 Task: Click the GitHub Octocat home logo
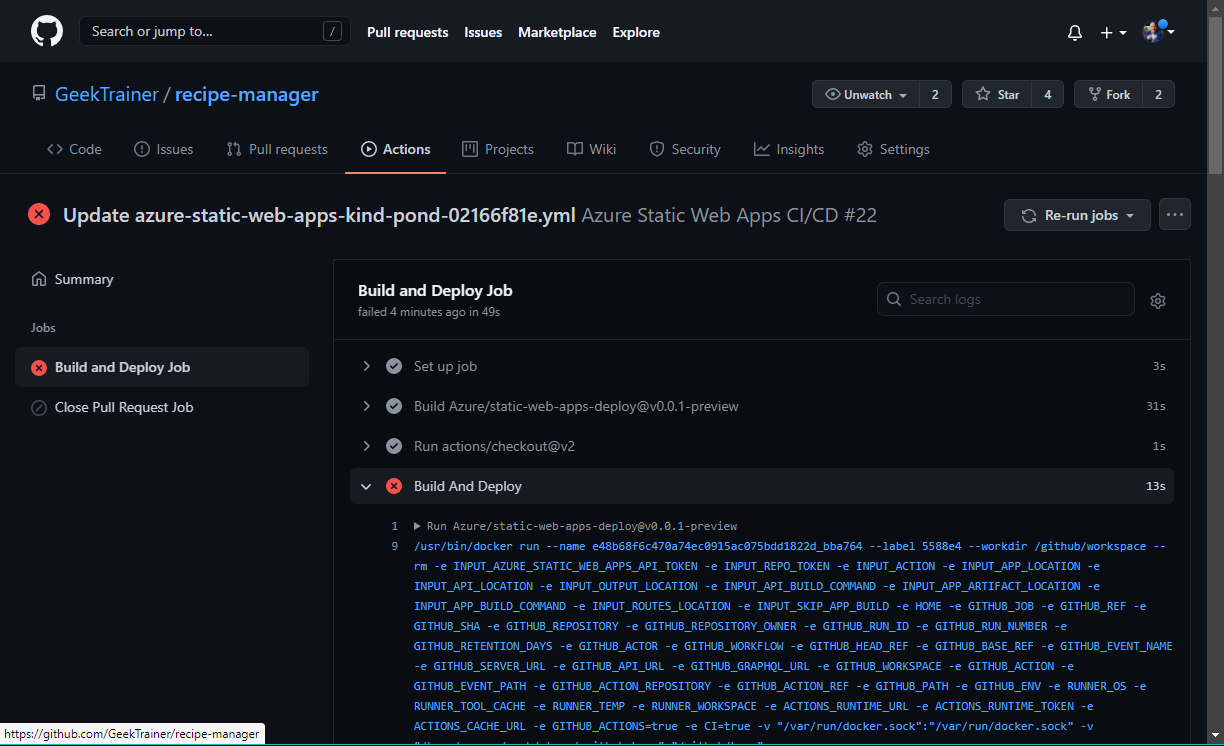[47, 31]
